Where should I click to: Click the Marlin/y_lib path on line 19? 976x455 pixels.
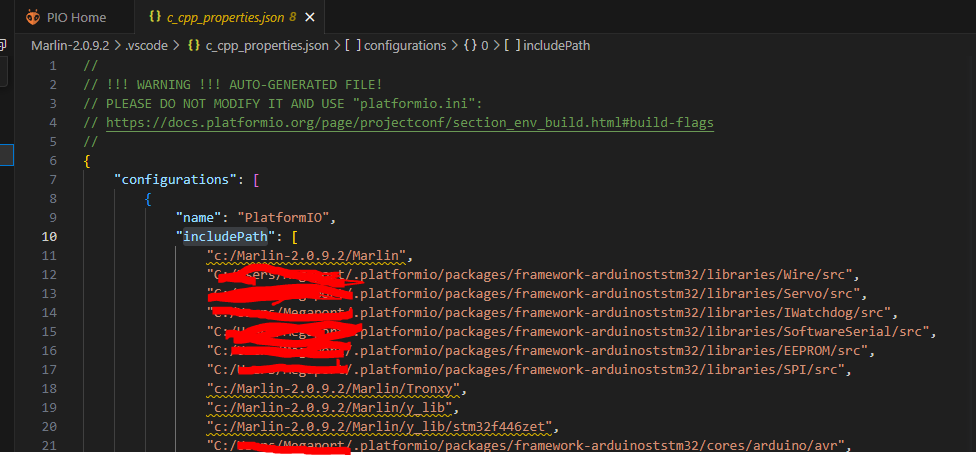point(329,408)
